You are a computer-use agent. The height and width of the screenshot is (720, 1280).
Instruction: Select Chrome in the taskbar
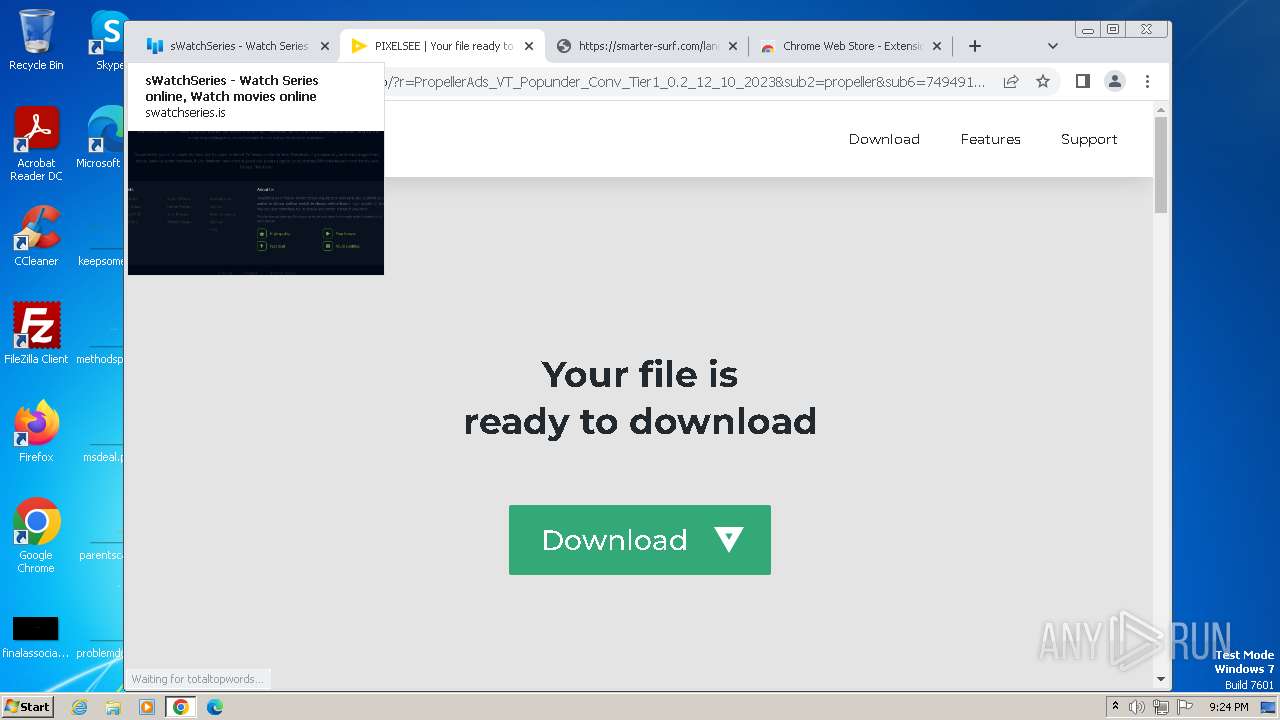181,707
